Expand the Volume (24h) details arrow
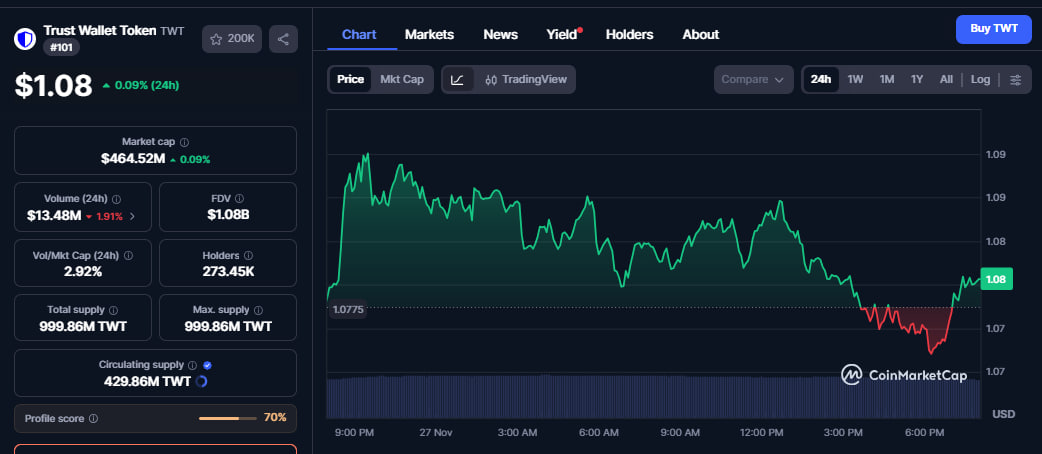Viewport: 1042px width, 454px height. pyautogui.click(x=133, y=215)
